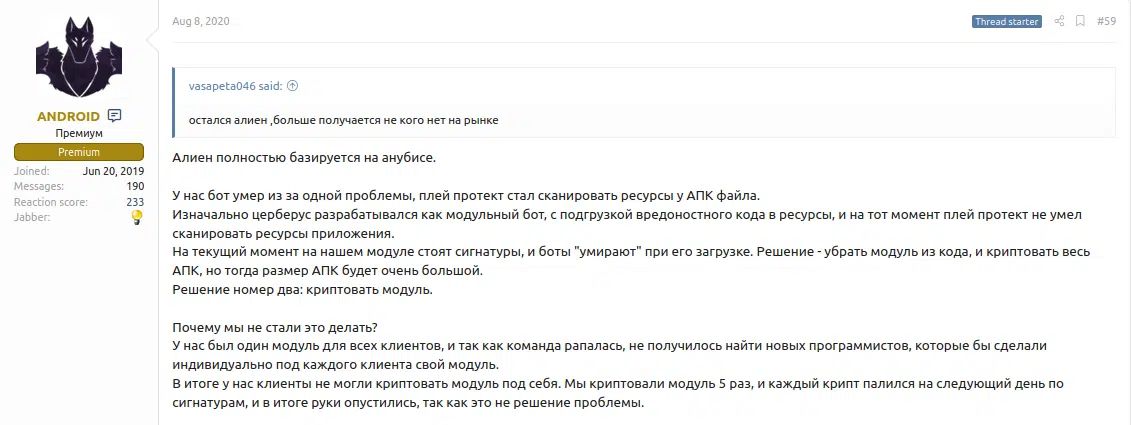
Task: Open the #59 post permalink
Action: pos(1106,21)
